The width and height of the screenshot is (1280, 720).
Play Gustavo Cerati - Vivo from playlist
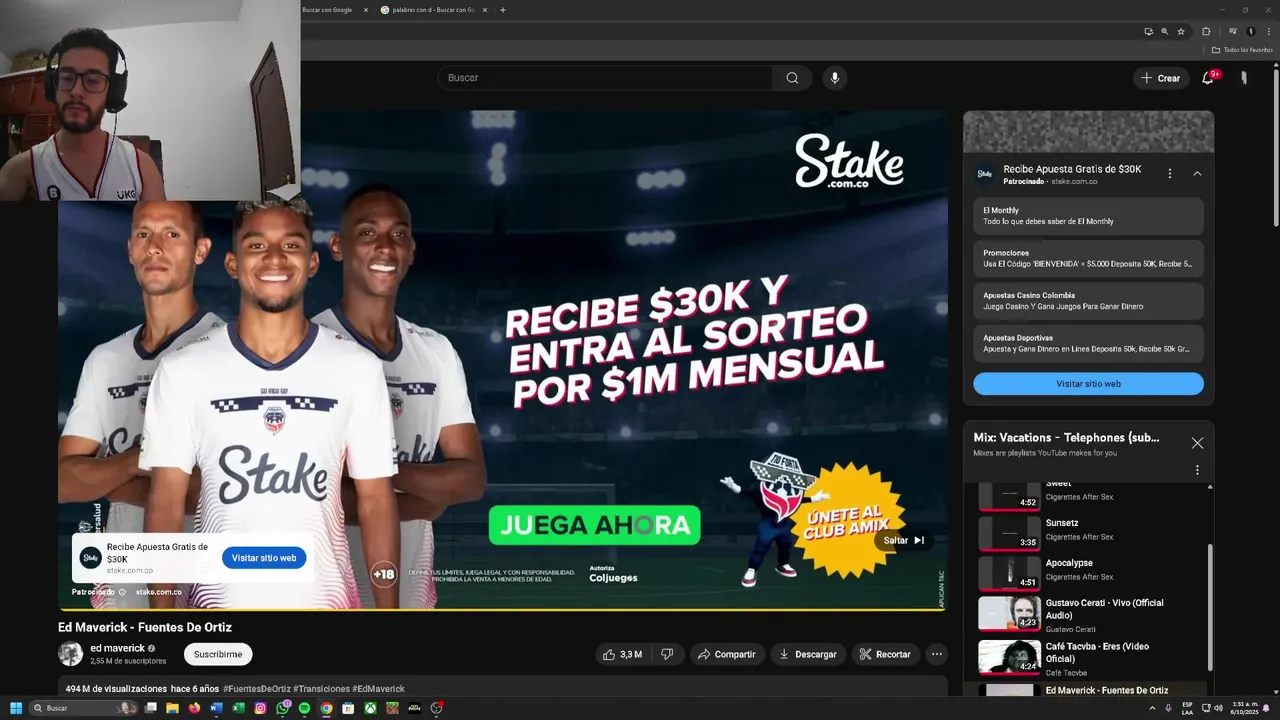[x=1087, y=613]
